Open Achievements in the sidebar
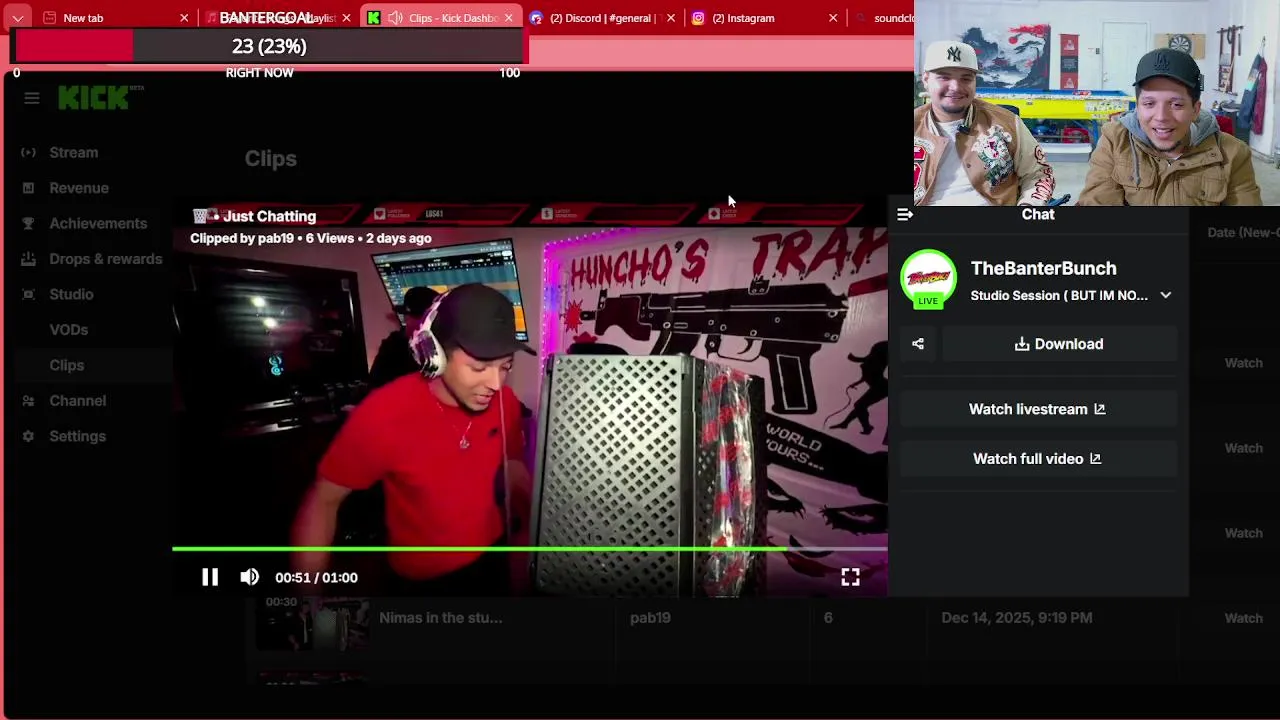 [98, 223]
